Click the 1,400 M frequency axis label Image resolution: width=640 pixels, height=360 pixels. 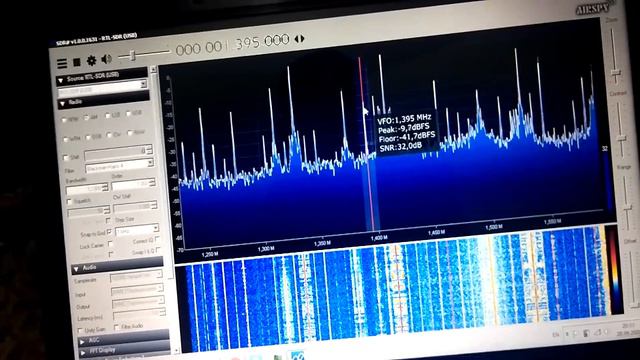coord(380,238)
